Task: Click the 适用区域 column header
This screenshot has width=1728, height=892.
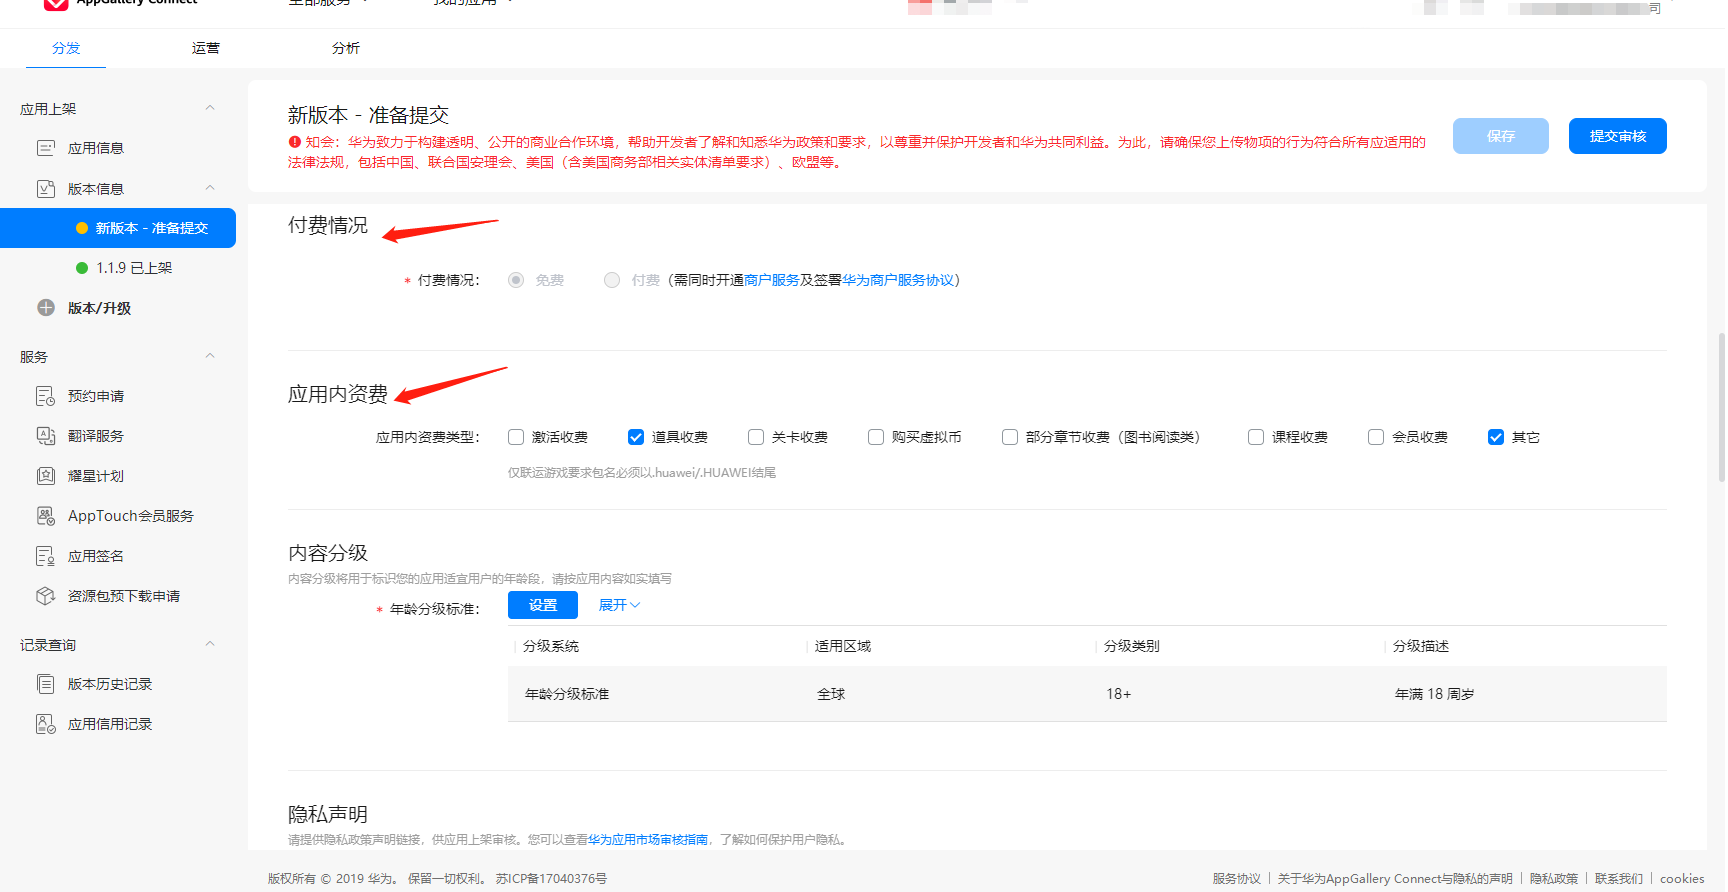Action: pyautogui.click(x=843, y=646)
